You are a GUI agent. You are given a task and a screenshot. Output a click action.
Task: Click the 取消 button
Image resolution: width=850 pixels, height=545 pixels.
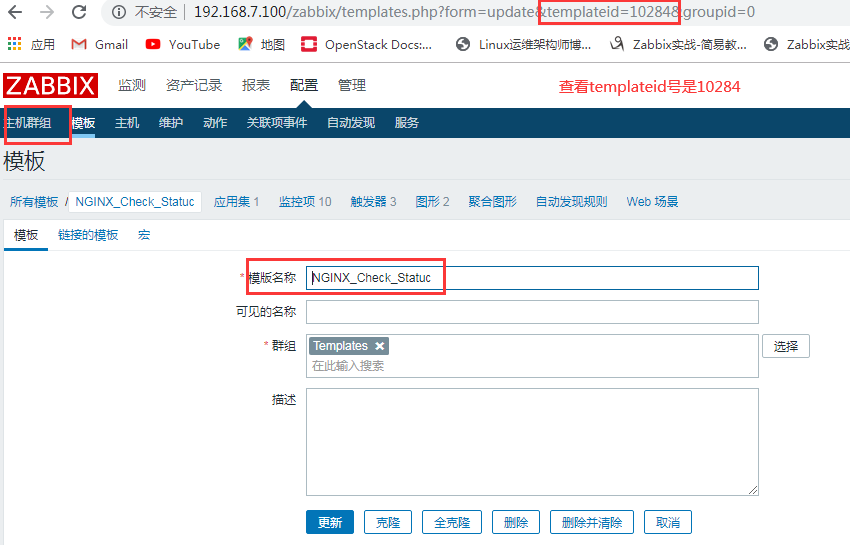[667, 522]
